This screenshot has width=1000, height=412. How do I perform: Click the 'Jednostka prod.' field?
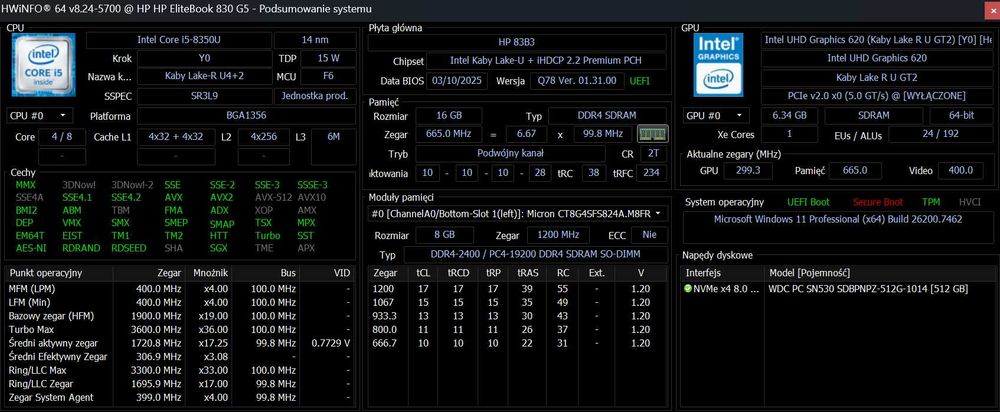315,96
